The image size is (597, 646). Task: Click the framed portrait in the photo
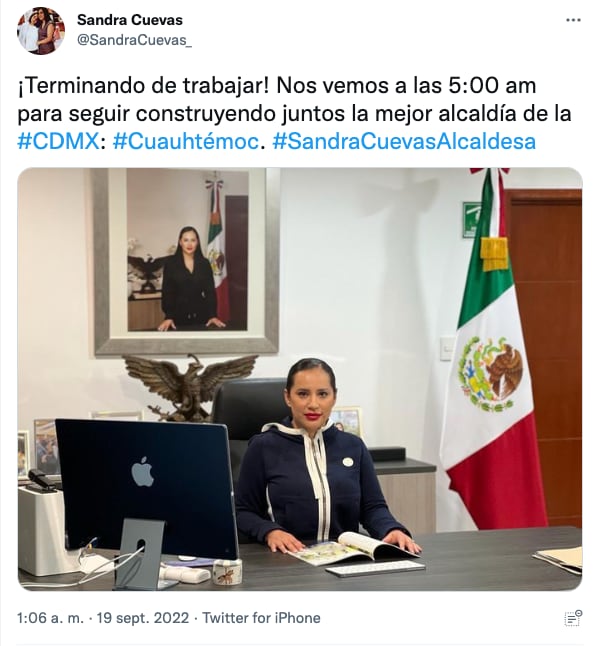coord(186,261)
